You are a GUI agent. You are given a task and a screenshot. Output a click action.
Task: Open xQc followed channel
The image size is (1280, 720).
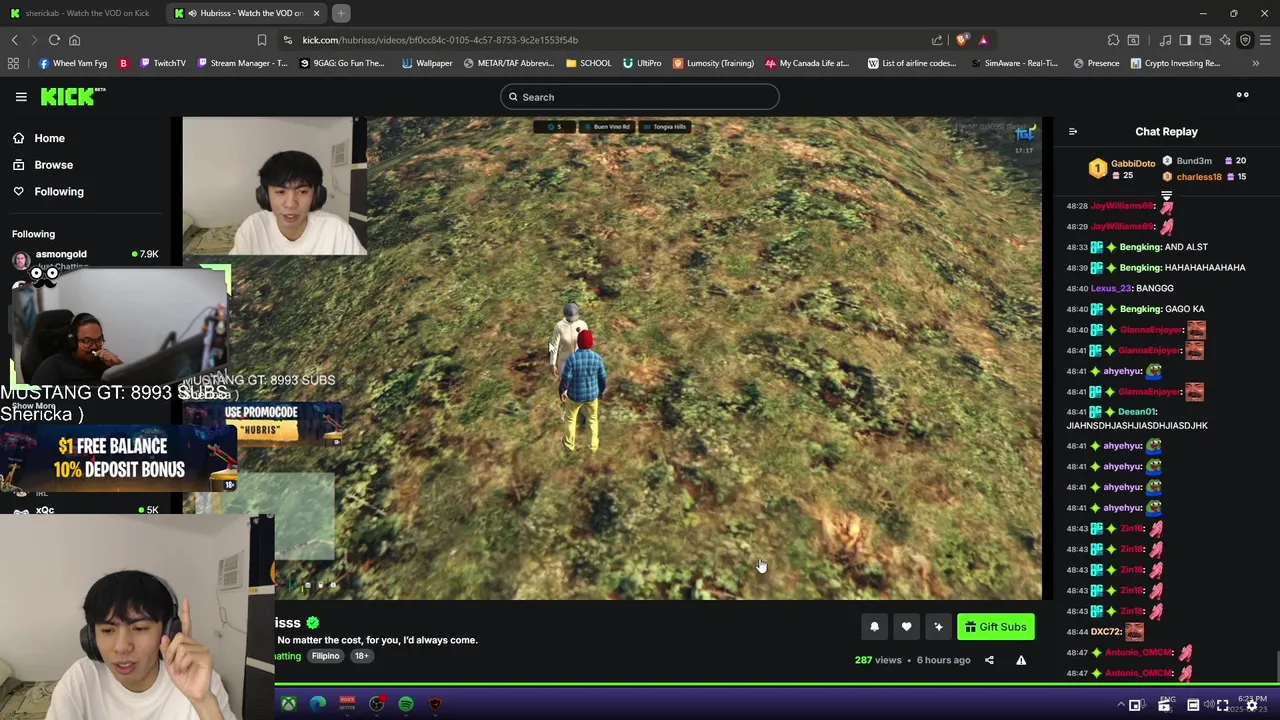click(x=85, y=510)
